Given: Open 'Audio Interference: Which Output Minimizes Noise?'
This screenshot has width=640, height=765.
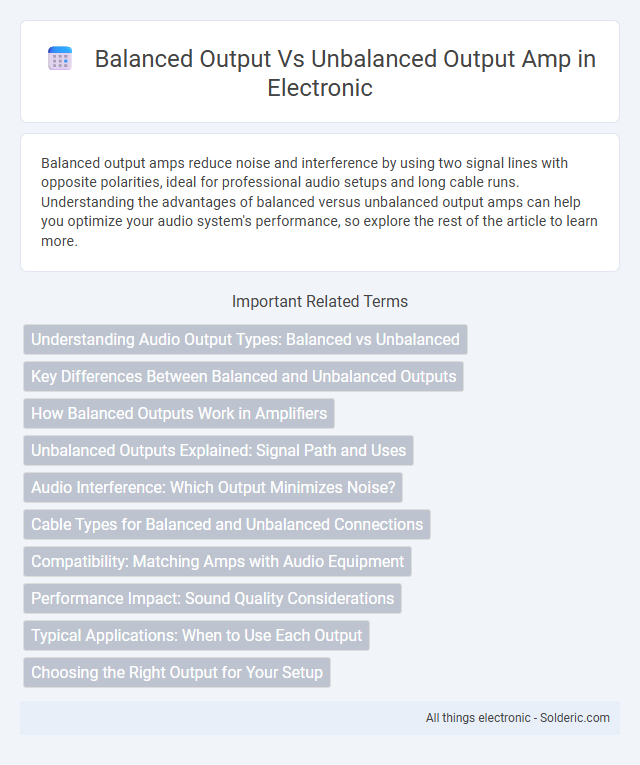Looking at the screenshot, I should (x=213, y=487).
